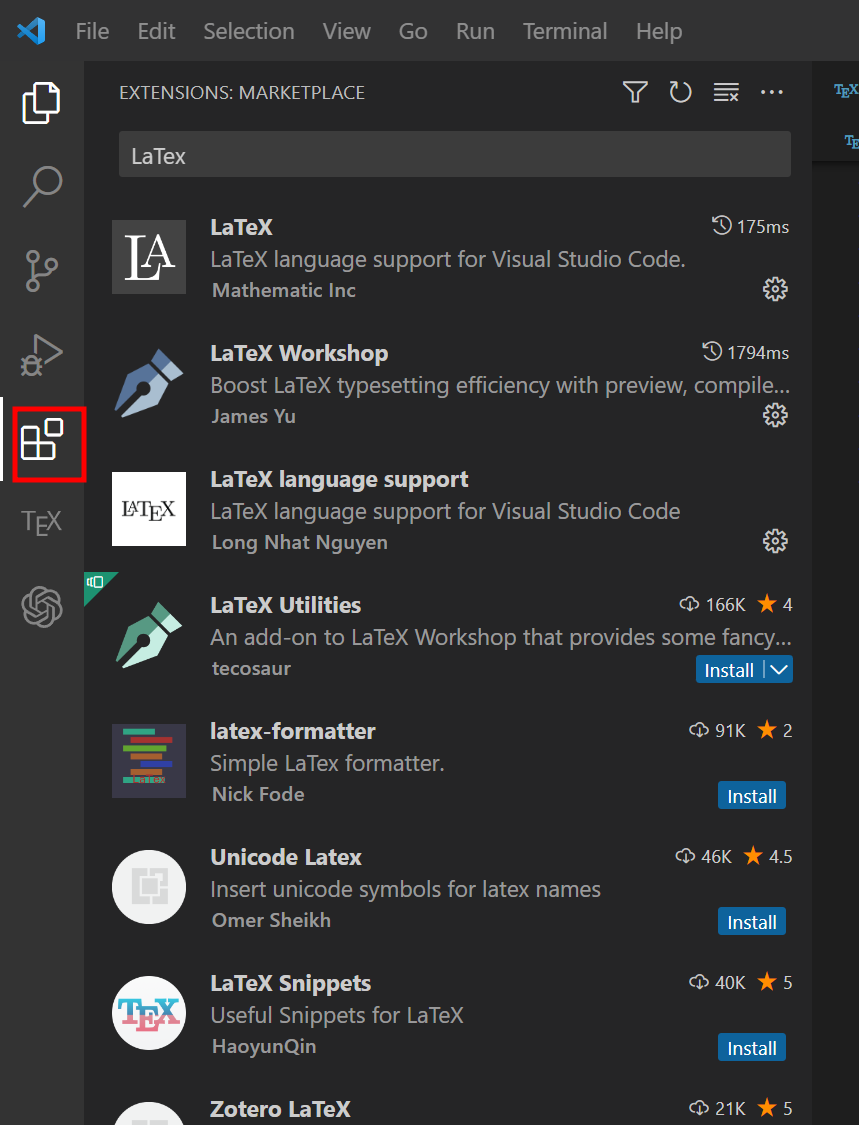
Task: Open the Run menu
Action: pyautogui.click(x=475, y=32)
